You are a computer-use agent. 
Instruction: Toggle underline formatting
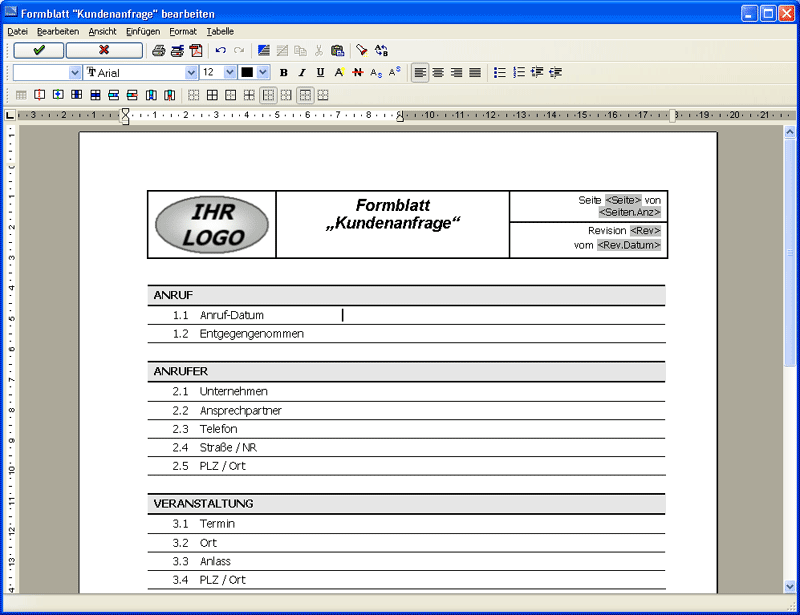[x=320, y=72]
